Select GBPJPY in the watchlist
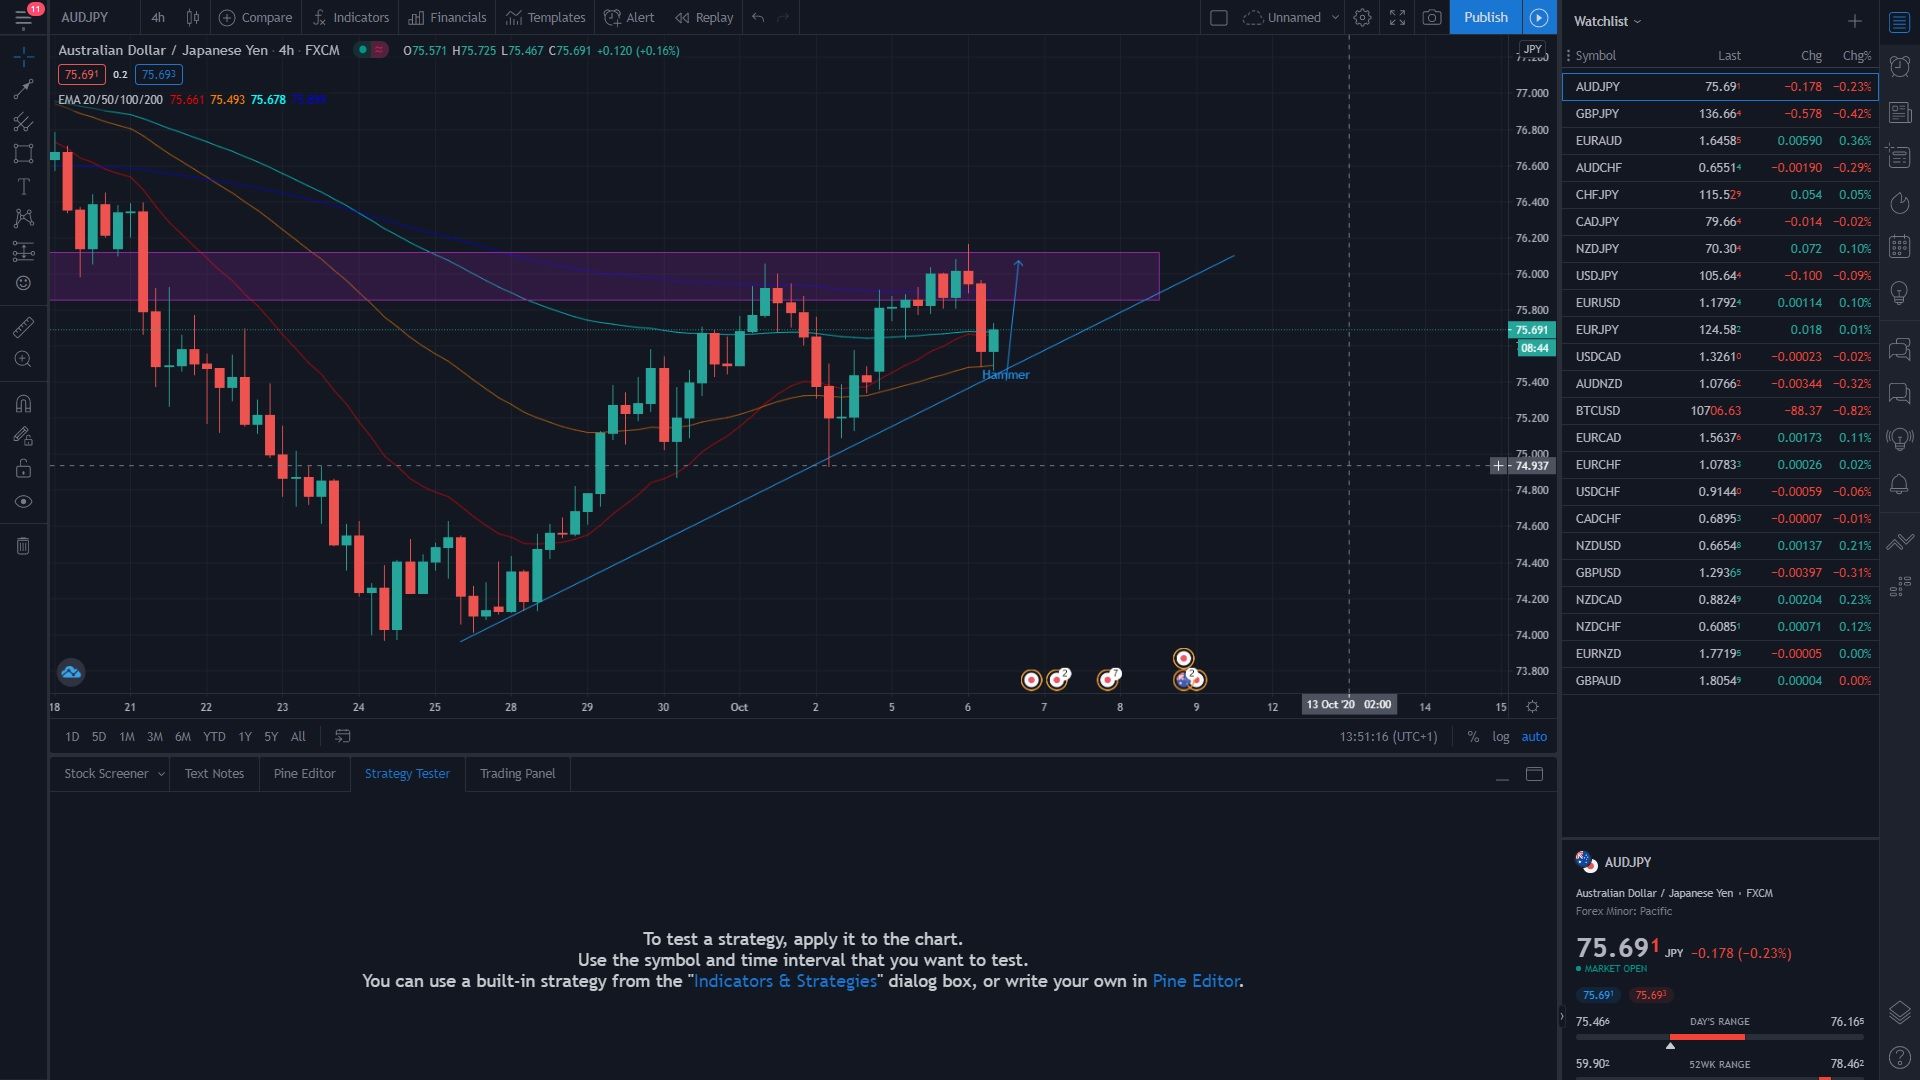The height and width of the screenshot is (1080, 1920). [x=1720, y=114]
